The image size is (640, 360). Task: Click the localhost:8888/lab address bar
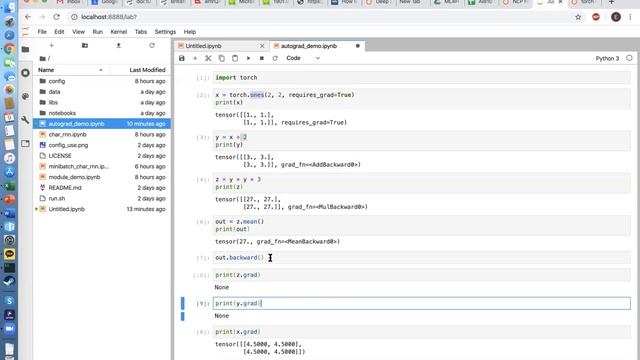click(318, 17)
